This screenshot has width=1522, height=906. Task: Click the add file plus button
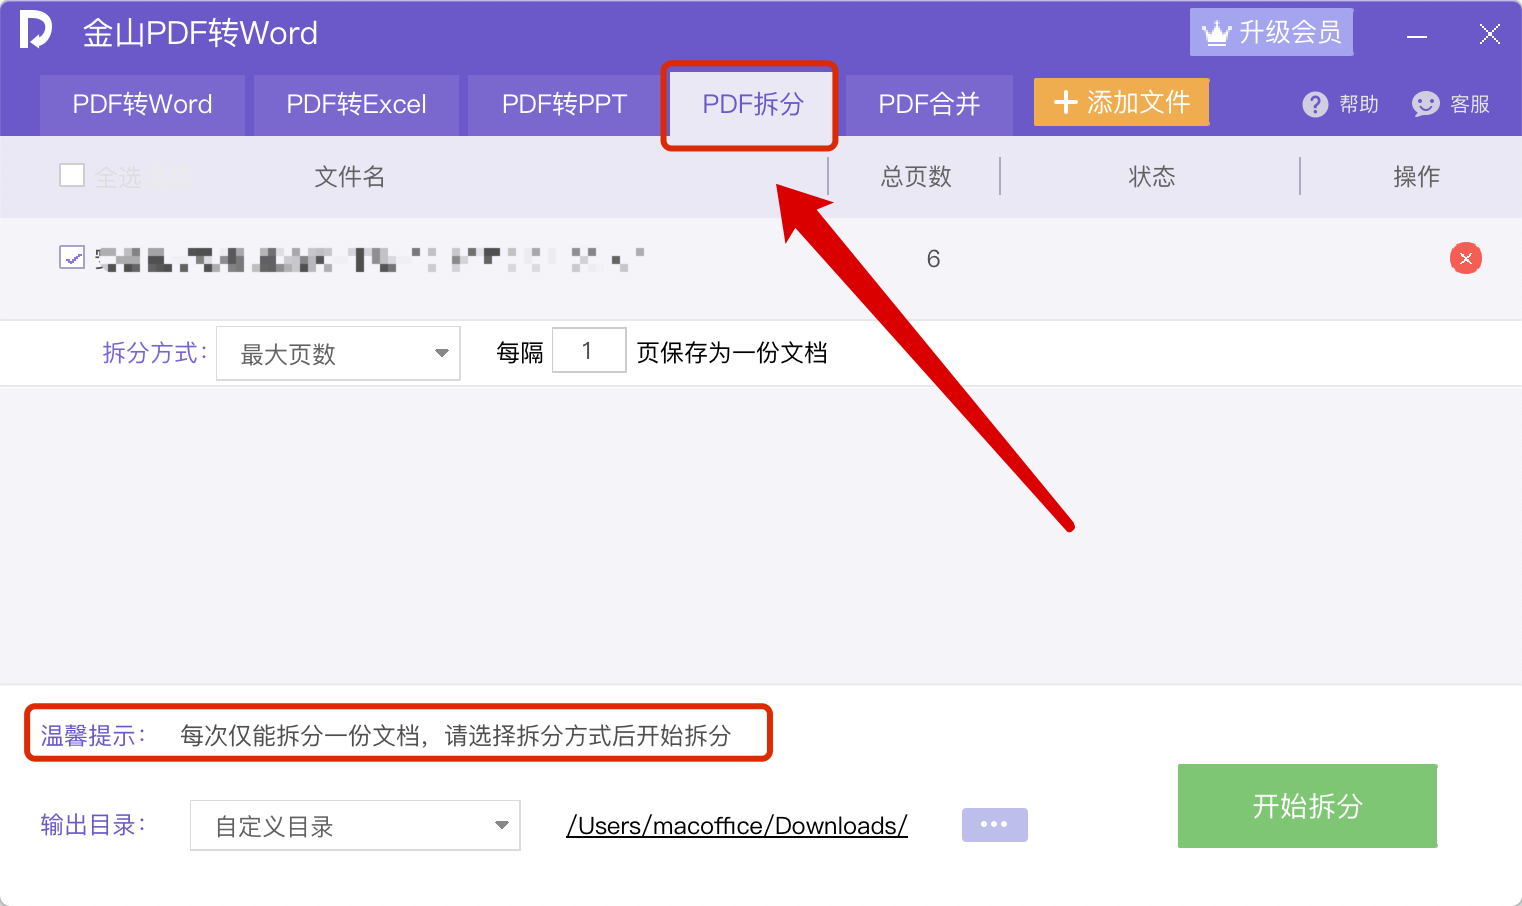pos(1121,103)
